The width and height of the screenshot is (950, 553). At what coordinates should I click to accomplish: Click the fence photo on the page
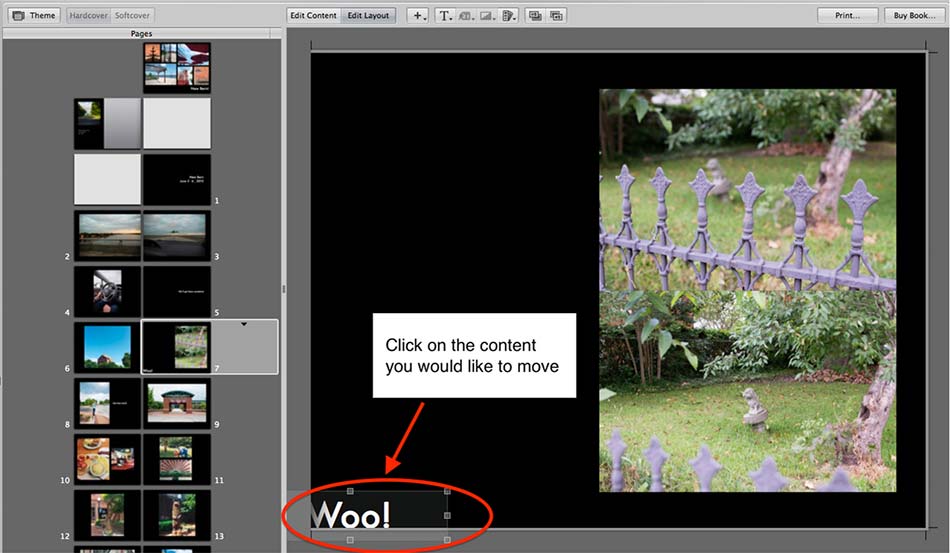pyautogui.click(x=747, y=290)
